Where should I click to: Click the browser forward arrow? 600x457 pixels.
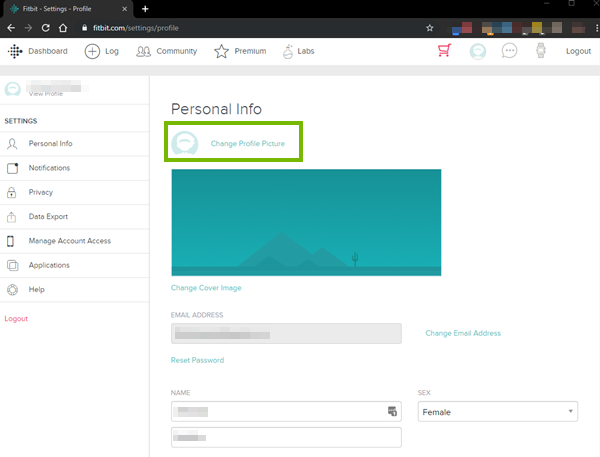tap(28, 28)
